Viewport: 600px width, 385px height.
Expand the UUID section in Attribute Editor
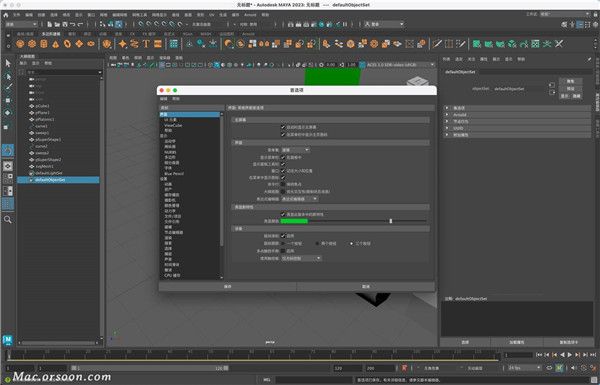[x=518, y=128]
